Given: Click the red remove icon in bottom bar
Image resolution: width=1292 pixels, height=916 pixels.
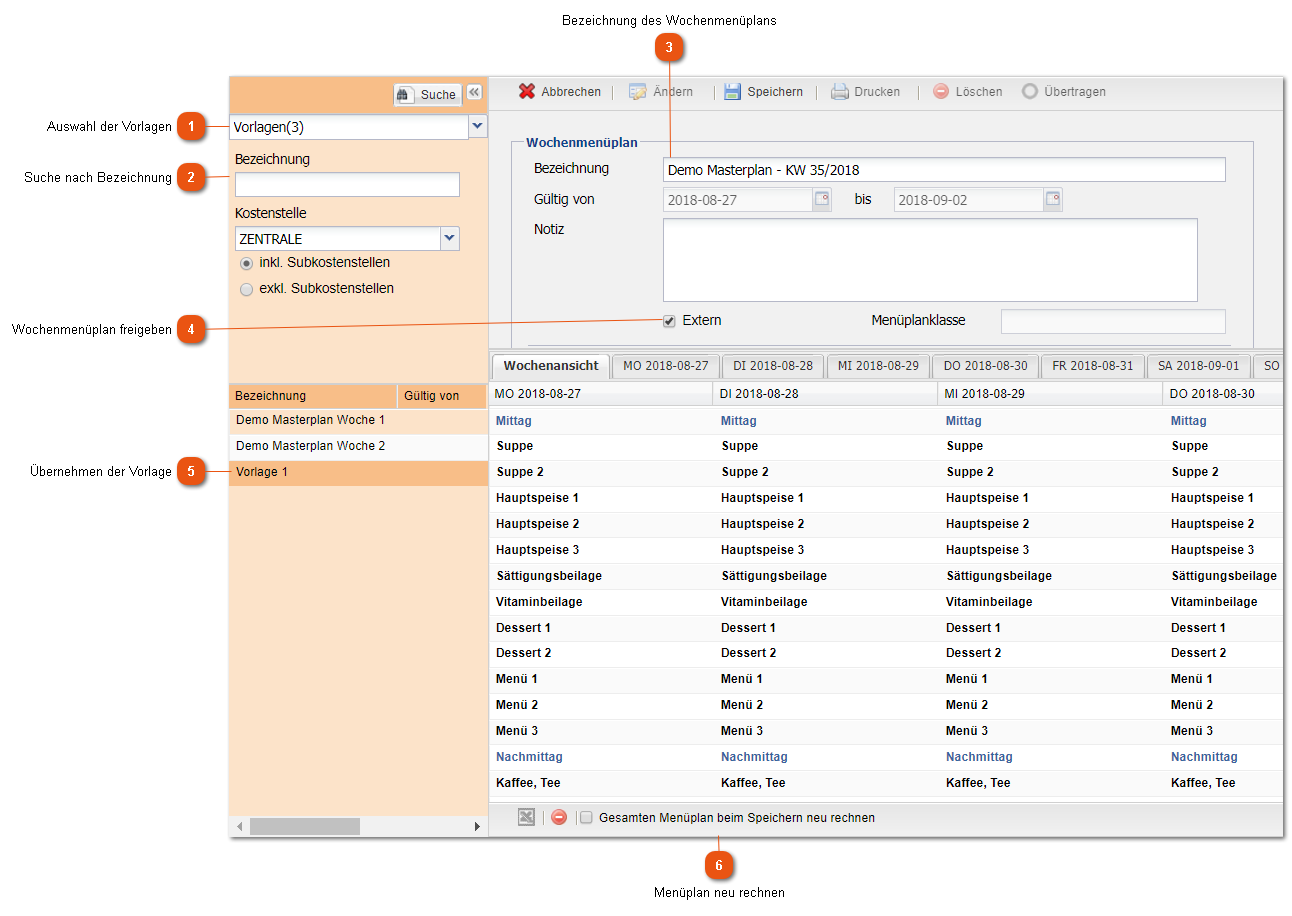Looking at the screenshot, I should (x=559, y=817).
